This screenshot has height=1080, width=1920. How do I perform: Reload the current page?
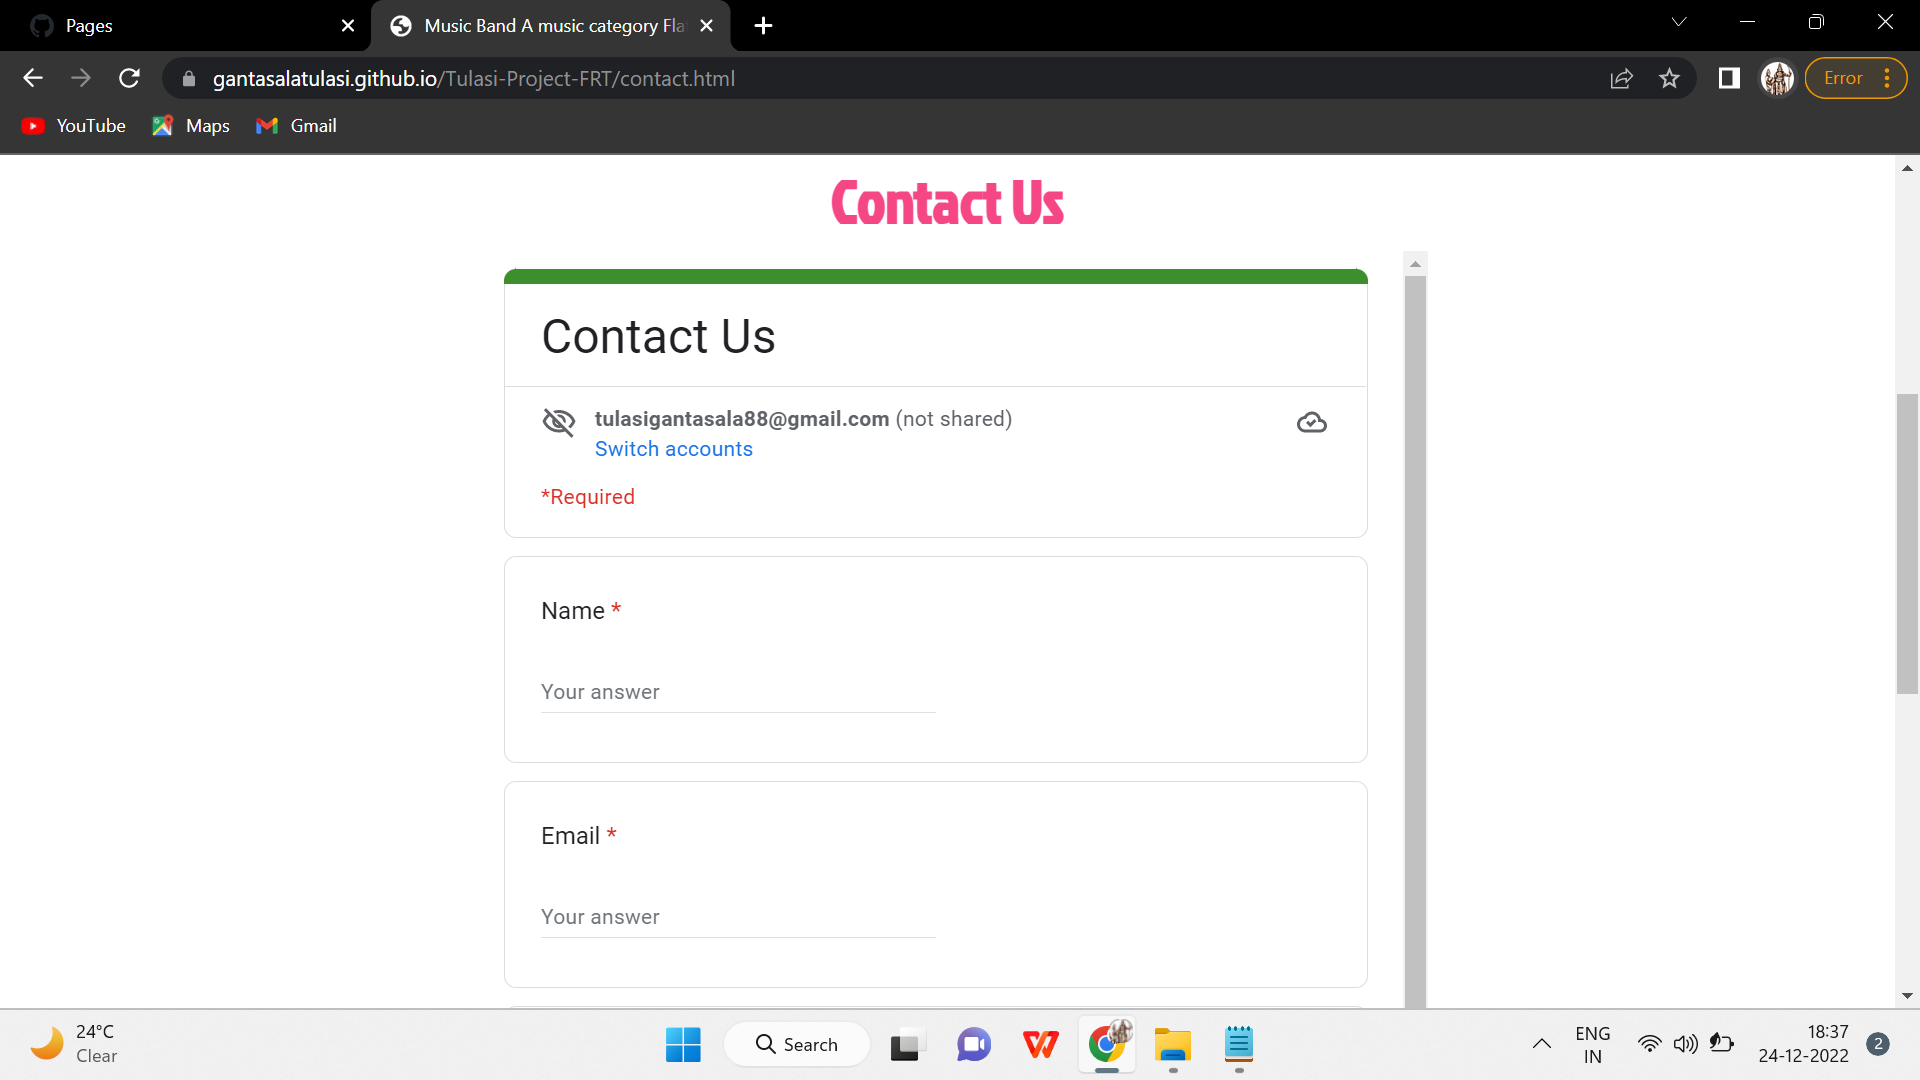(129, 78)
